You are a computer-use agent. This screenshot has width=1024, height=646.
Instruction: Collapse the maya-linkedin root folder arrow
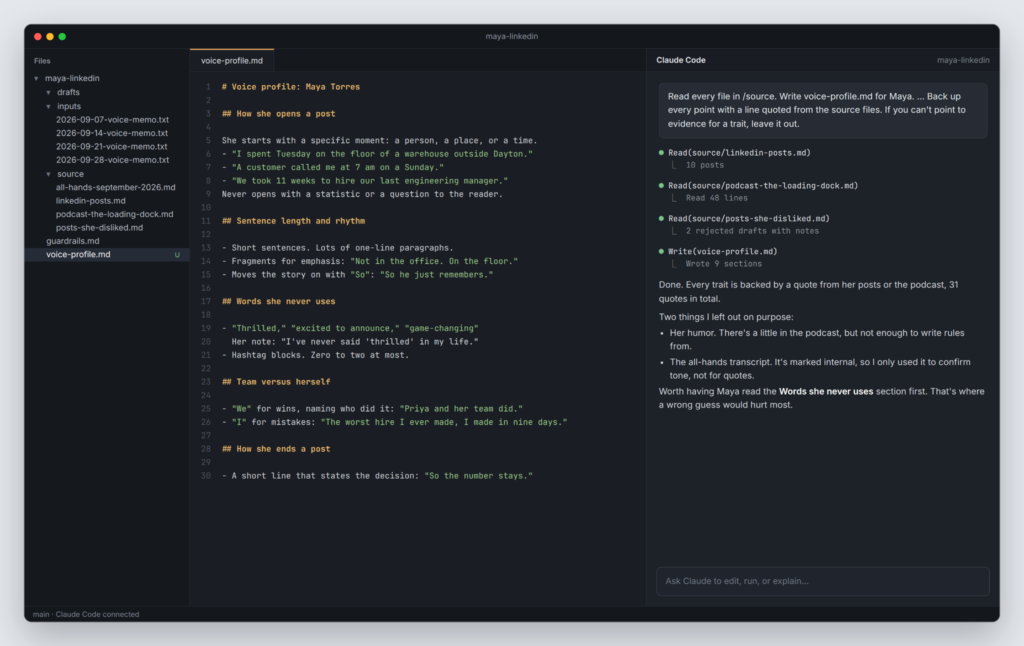tap(37, 78)
